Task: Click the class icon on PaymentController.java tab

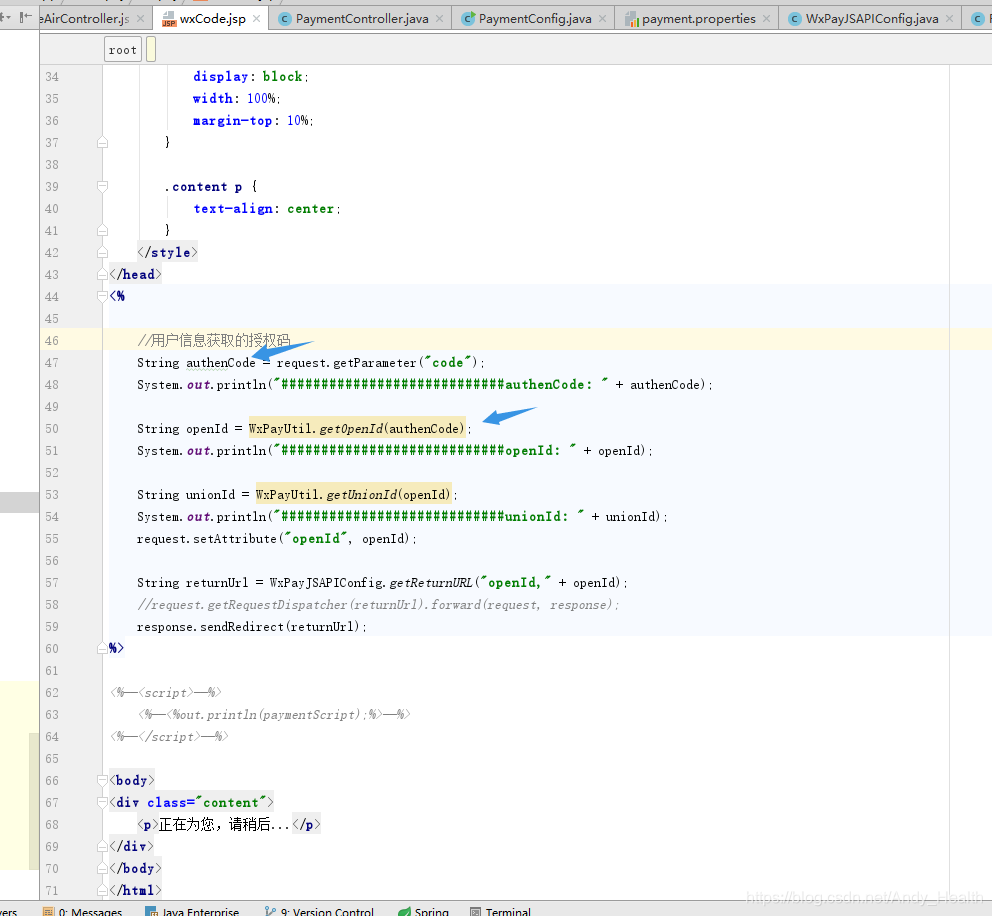Action: [285, 19]
